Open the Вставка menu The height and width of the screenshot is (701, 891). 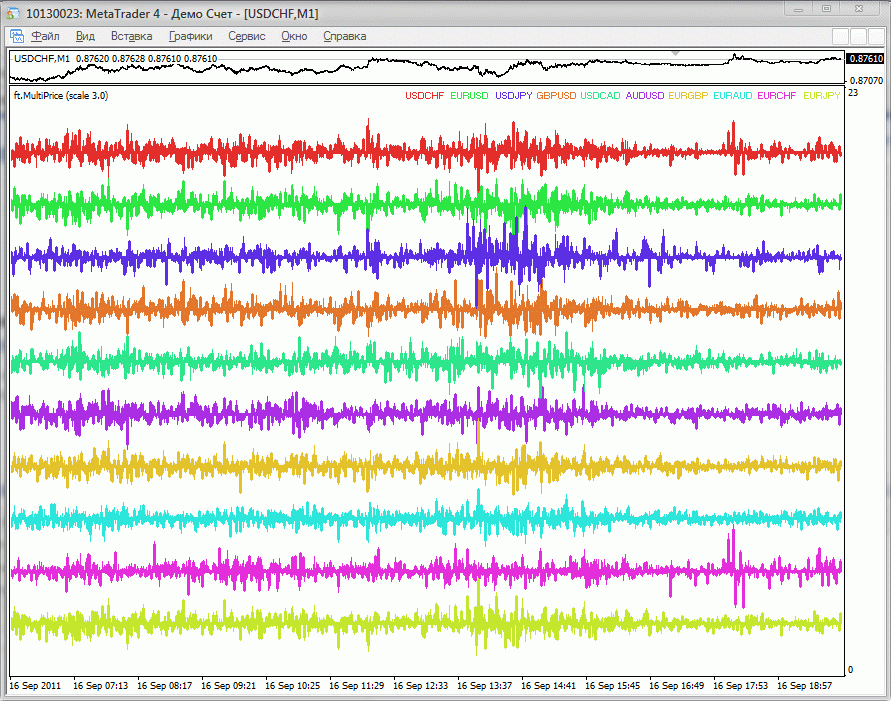[x=132, y=36]
